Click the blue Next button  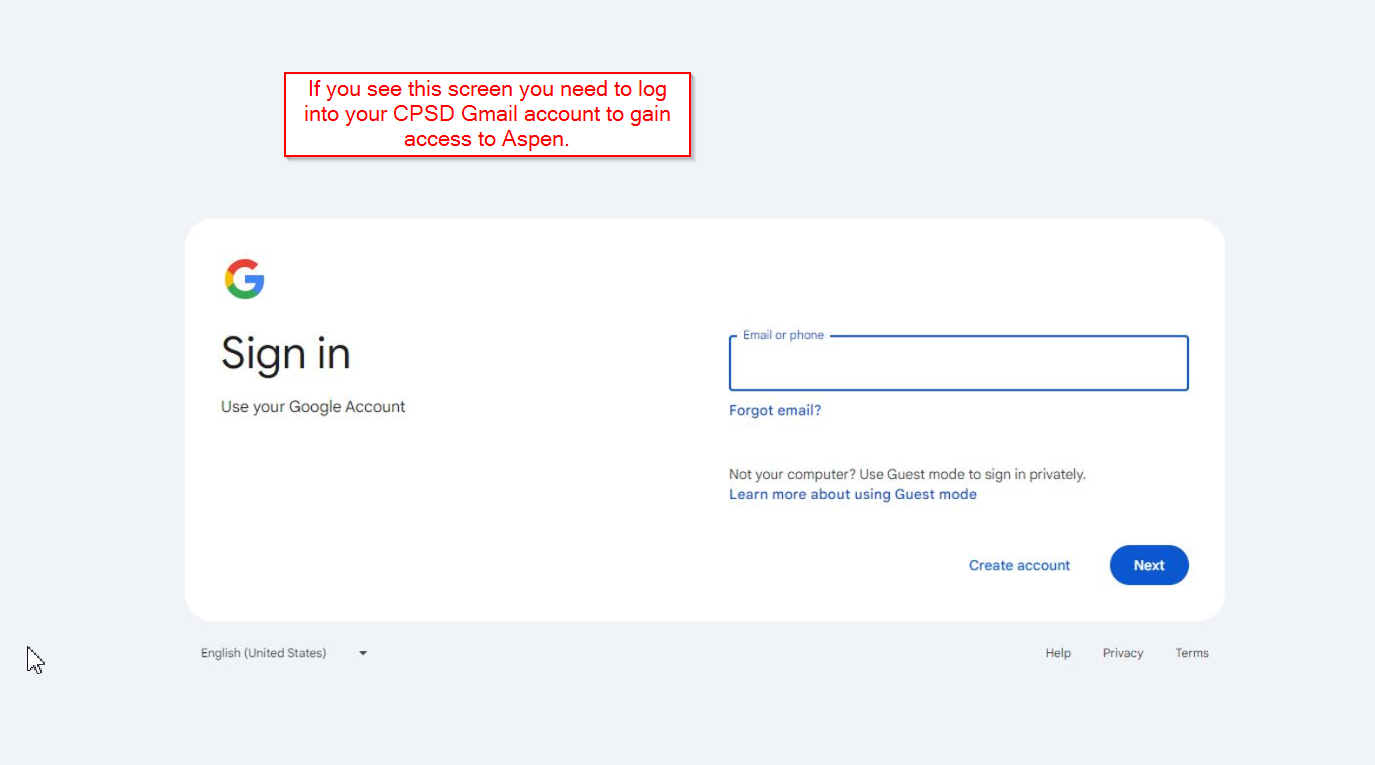(1148, 565)
